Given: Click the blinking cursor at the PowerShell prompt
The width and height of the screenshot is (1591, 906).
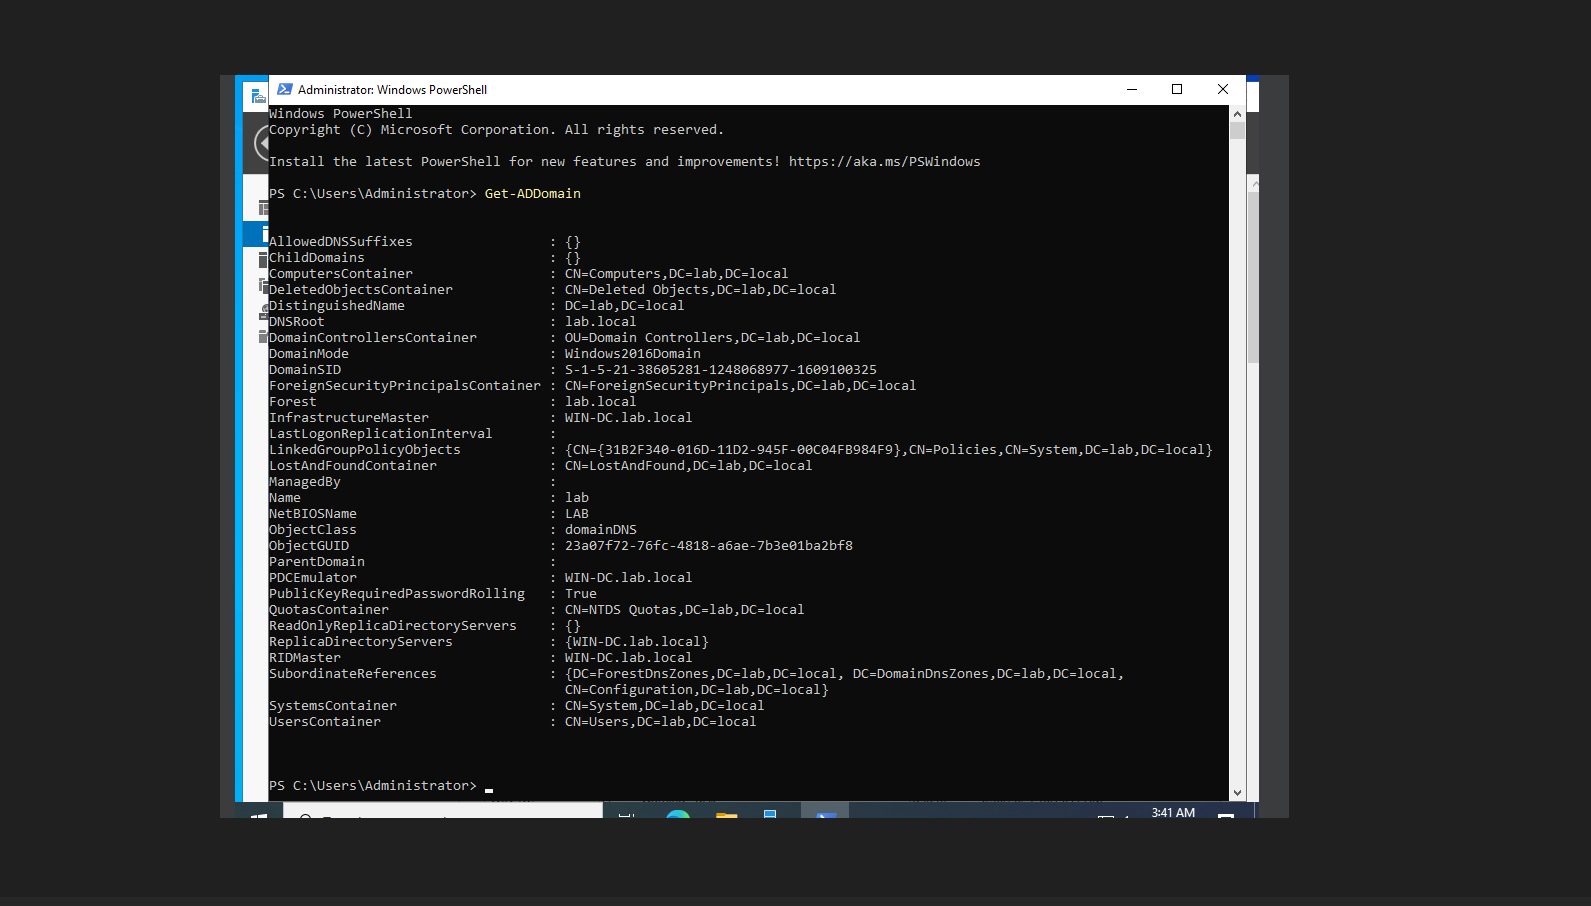Looking at the screenshot, I should click(x=489, y=790).
